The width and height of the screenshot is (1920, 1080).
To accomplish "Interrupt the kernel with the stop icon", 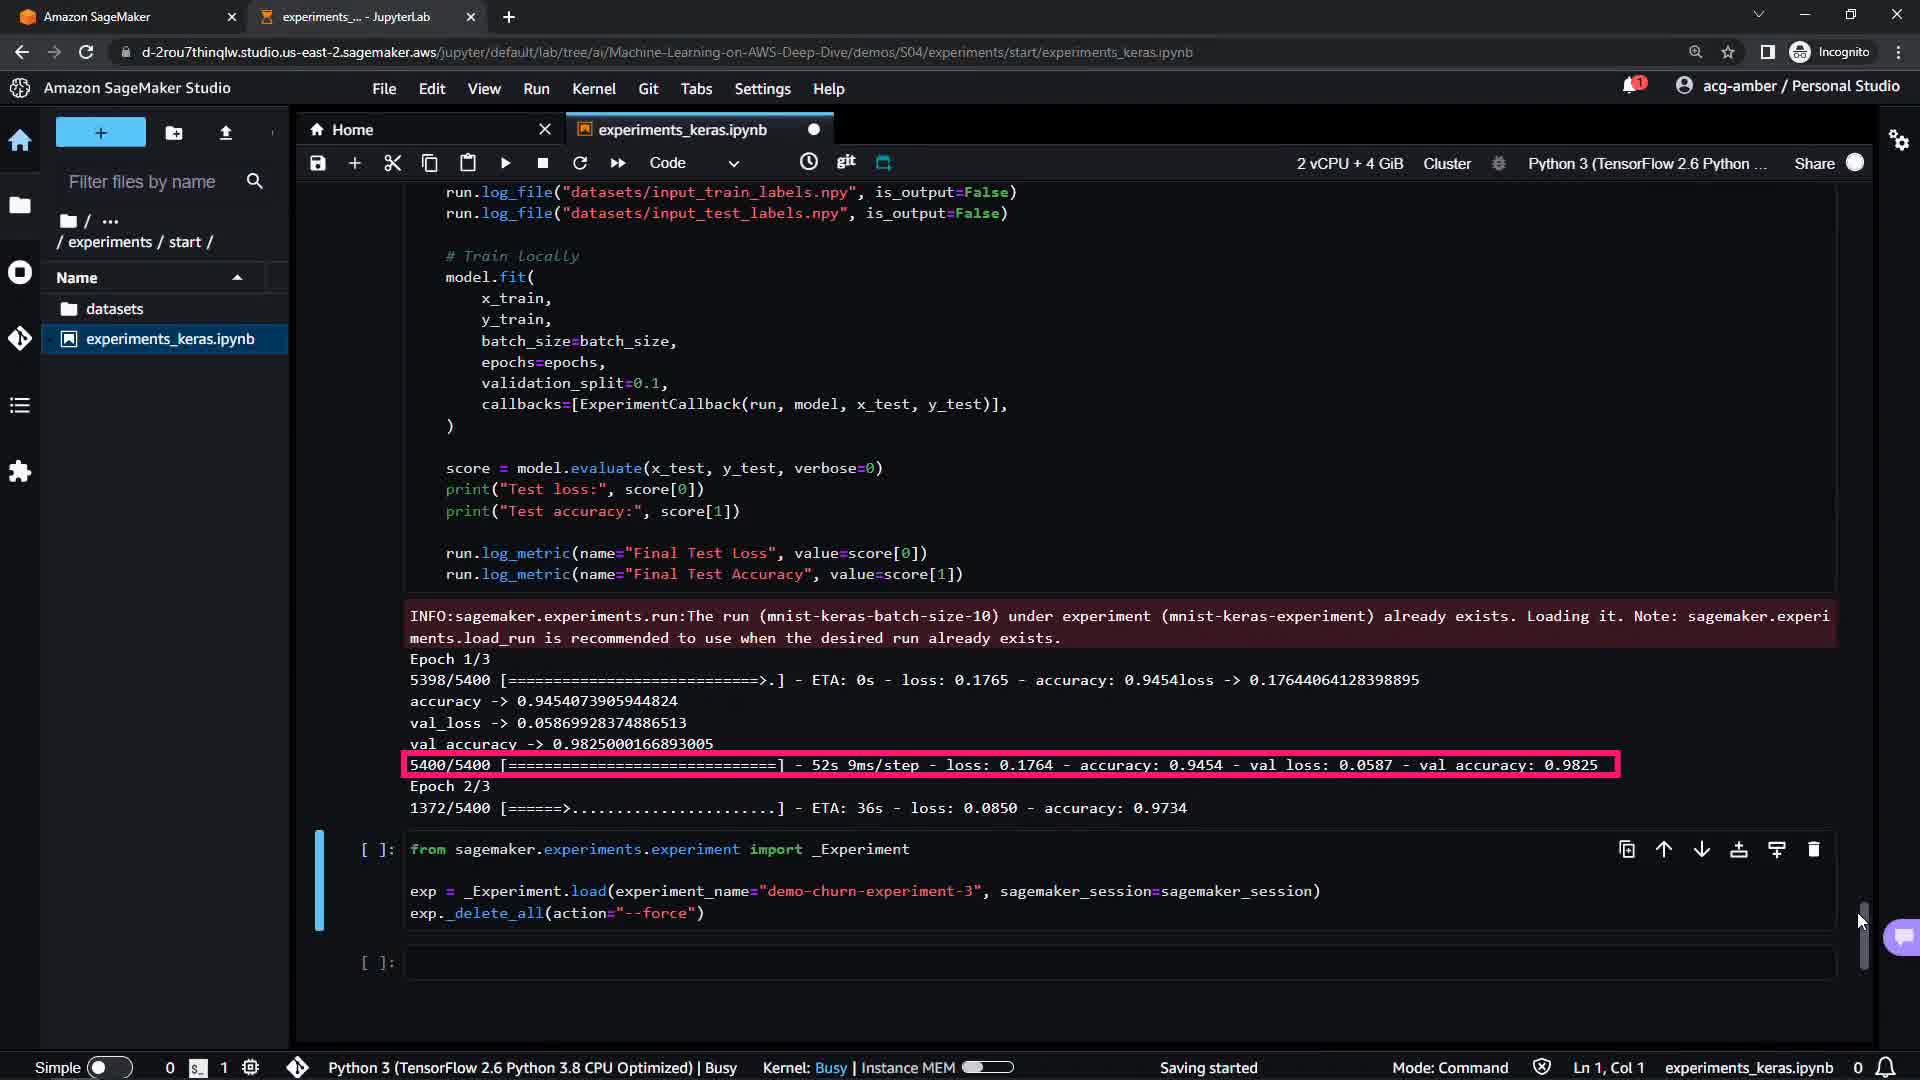I will coord(542,163).
